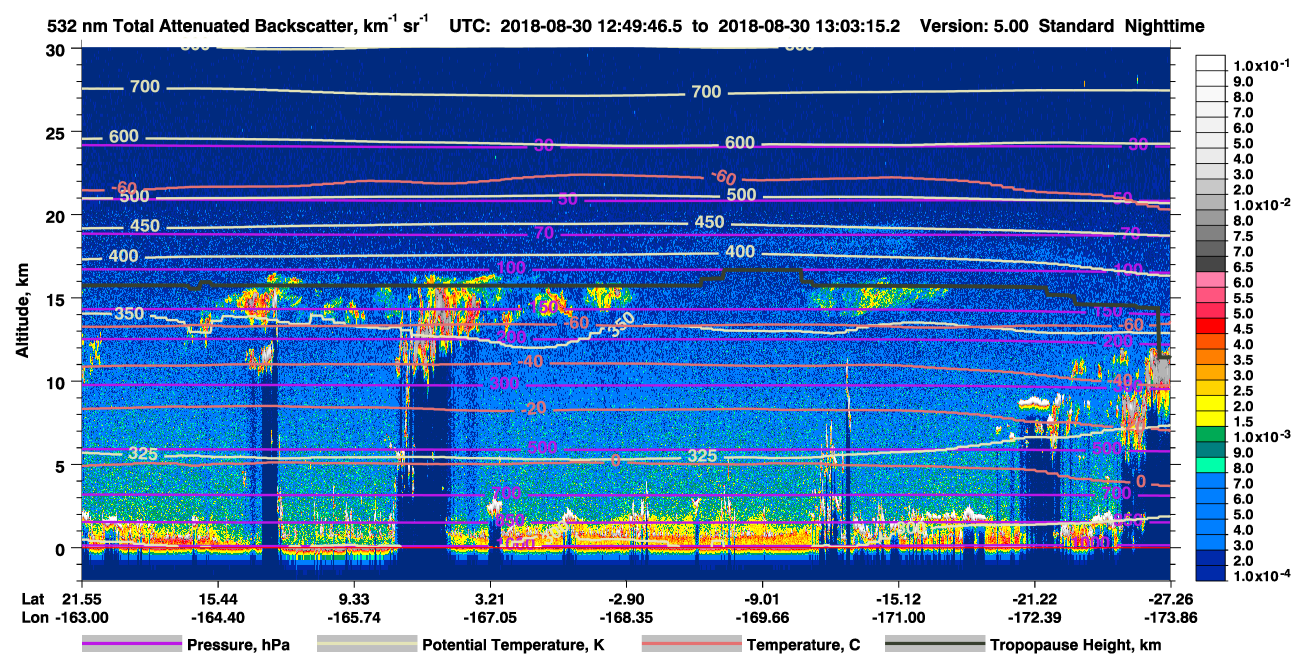
Task: Click the Potential Temperature legend line sample
Action: point(367,645)
